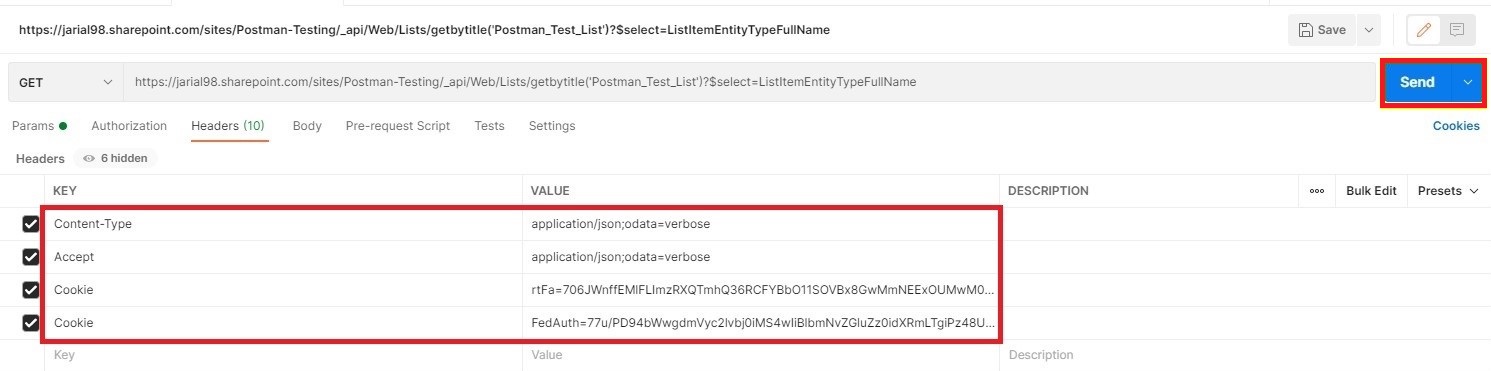Open the Body tab
This screenshot has width=1491, height=371.
307,126
